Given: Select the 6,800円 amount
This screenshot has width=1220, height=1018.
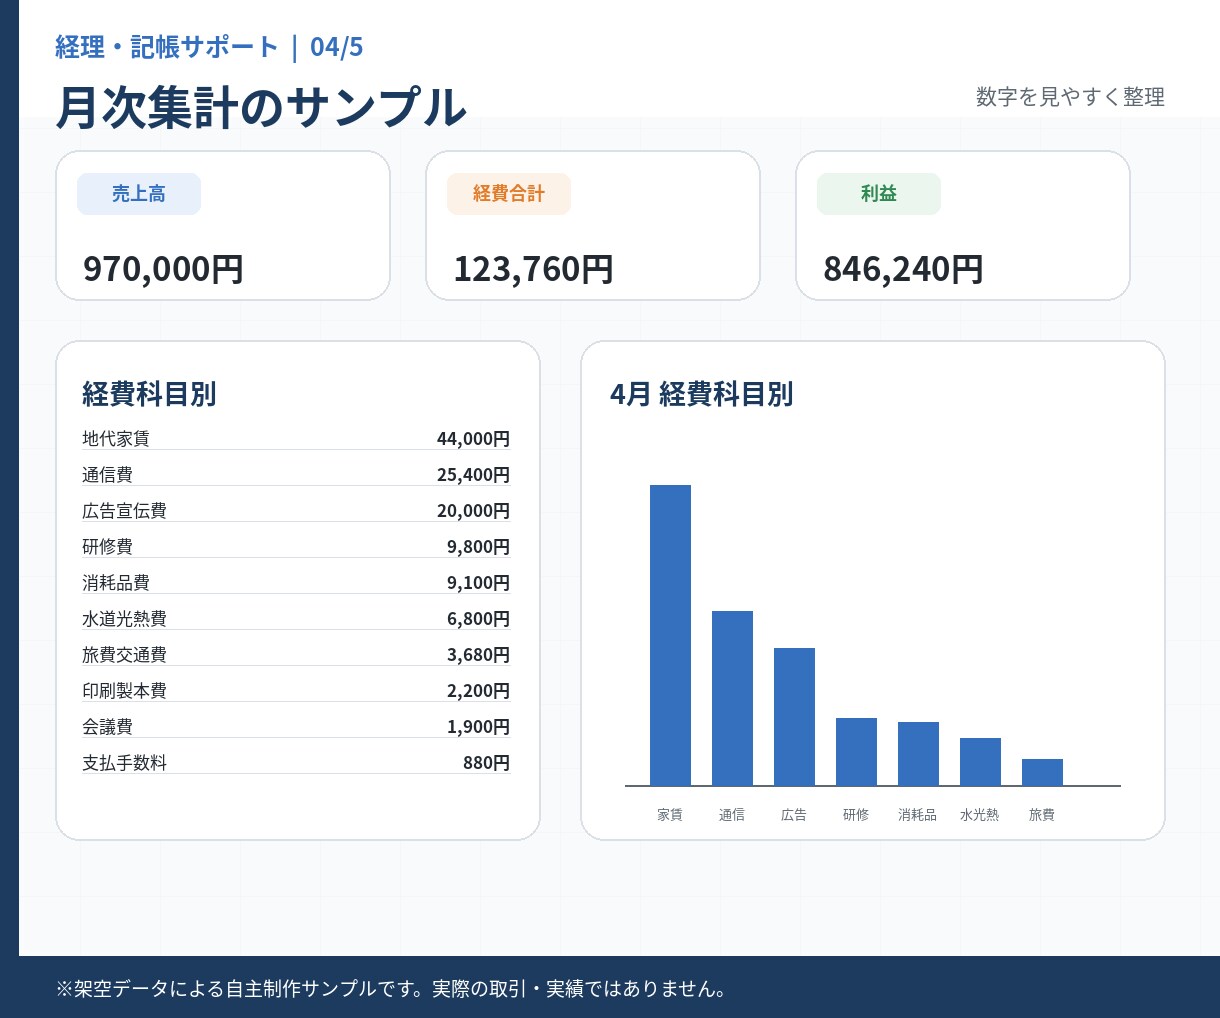Looking at the screenshot, I should [x=478, y=618].
